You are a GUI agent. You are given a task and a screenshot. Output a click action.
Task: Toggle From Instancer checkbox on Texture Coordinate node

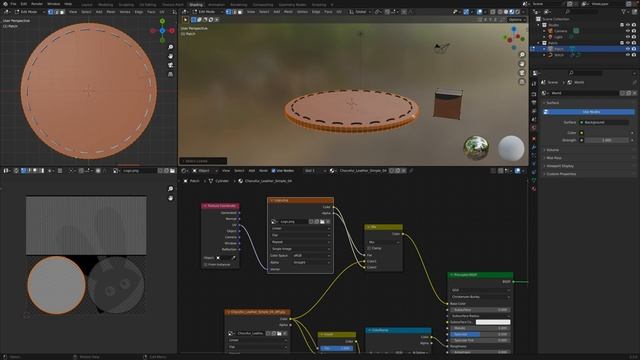[x=205, y=264]
